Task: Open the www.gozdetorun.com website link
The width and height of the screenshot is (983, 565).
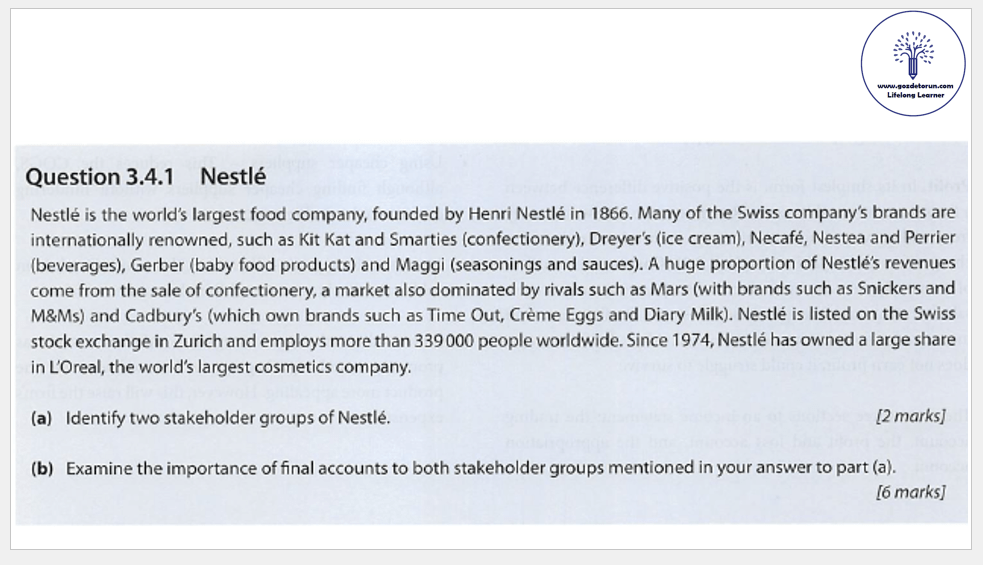Action: pyautogui.click(x=914, y=86)
